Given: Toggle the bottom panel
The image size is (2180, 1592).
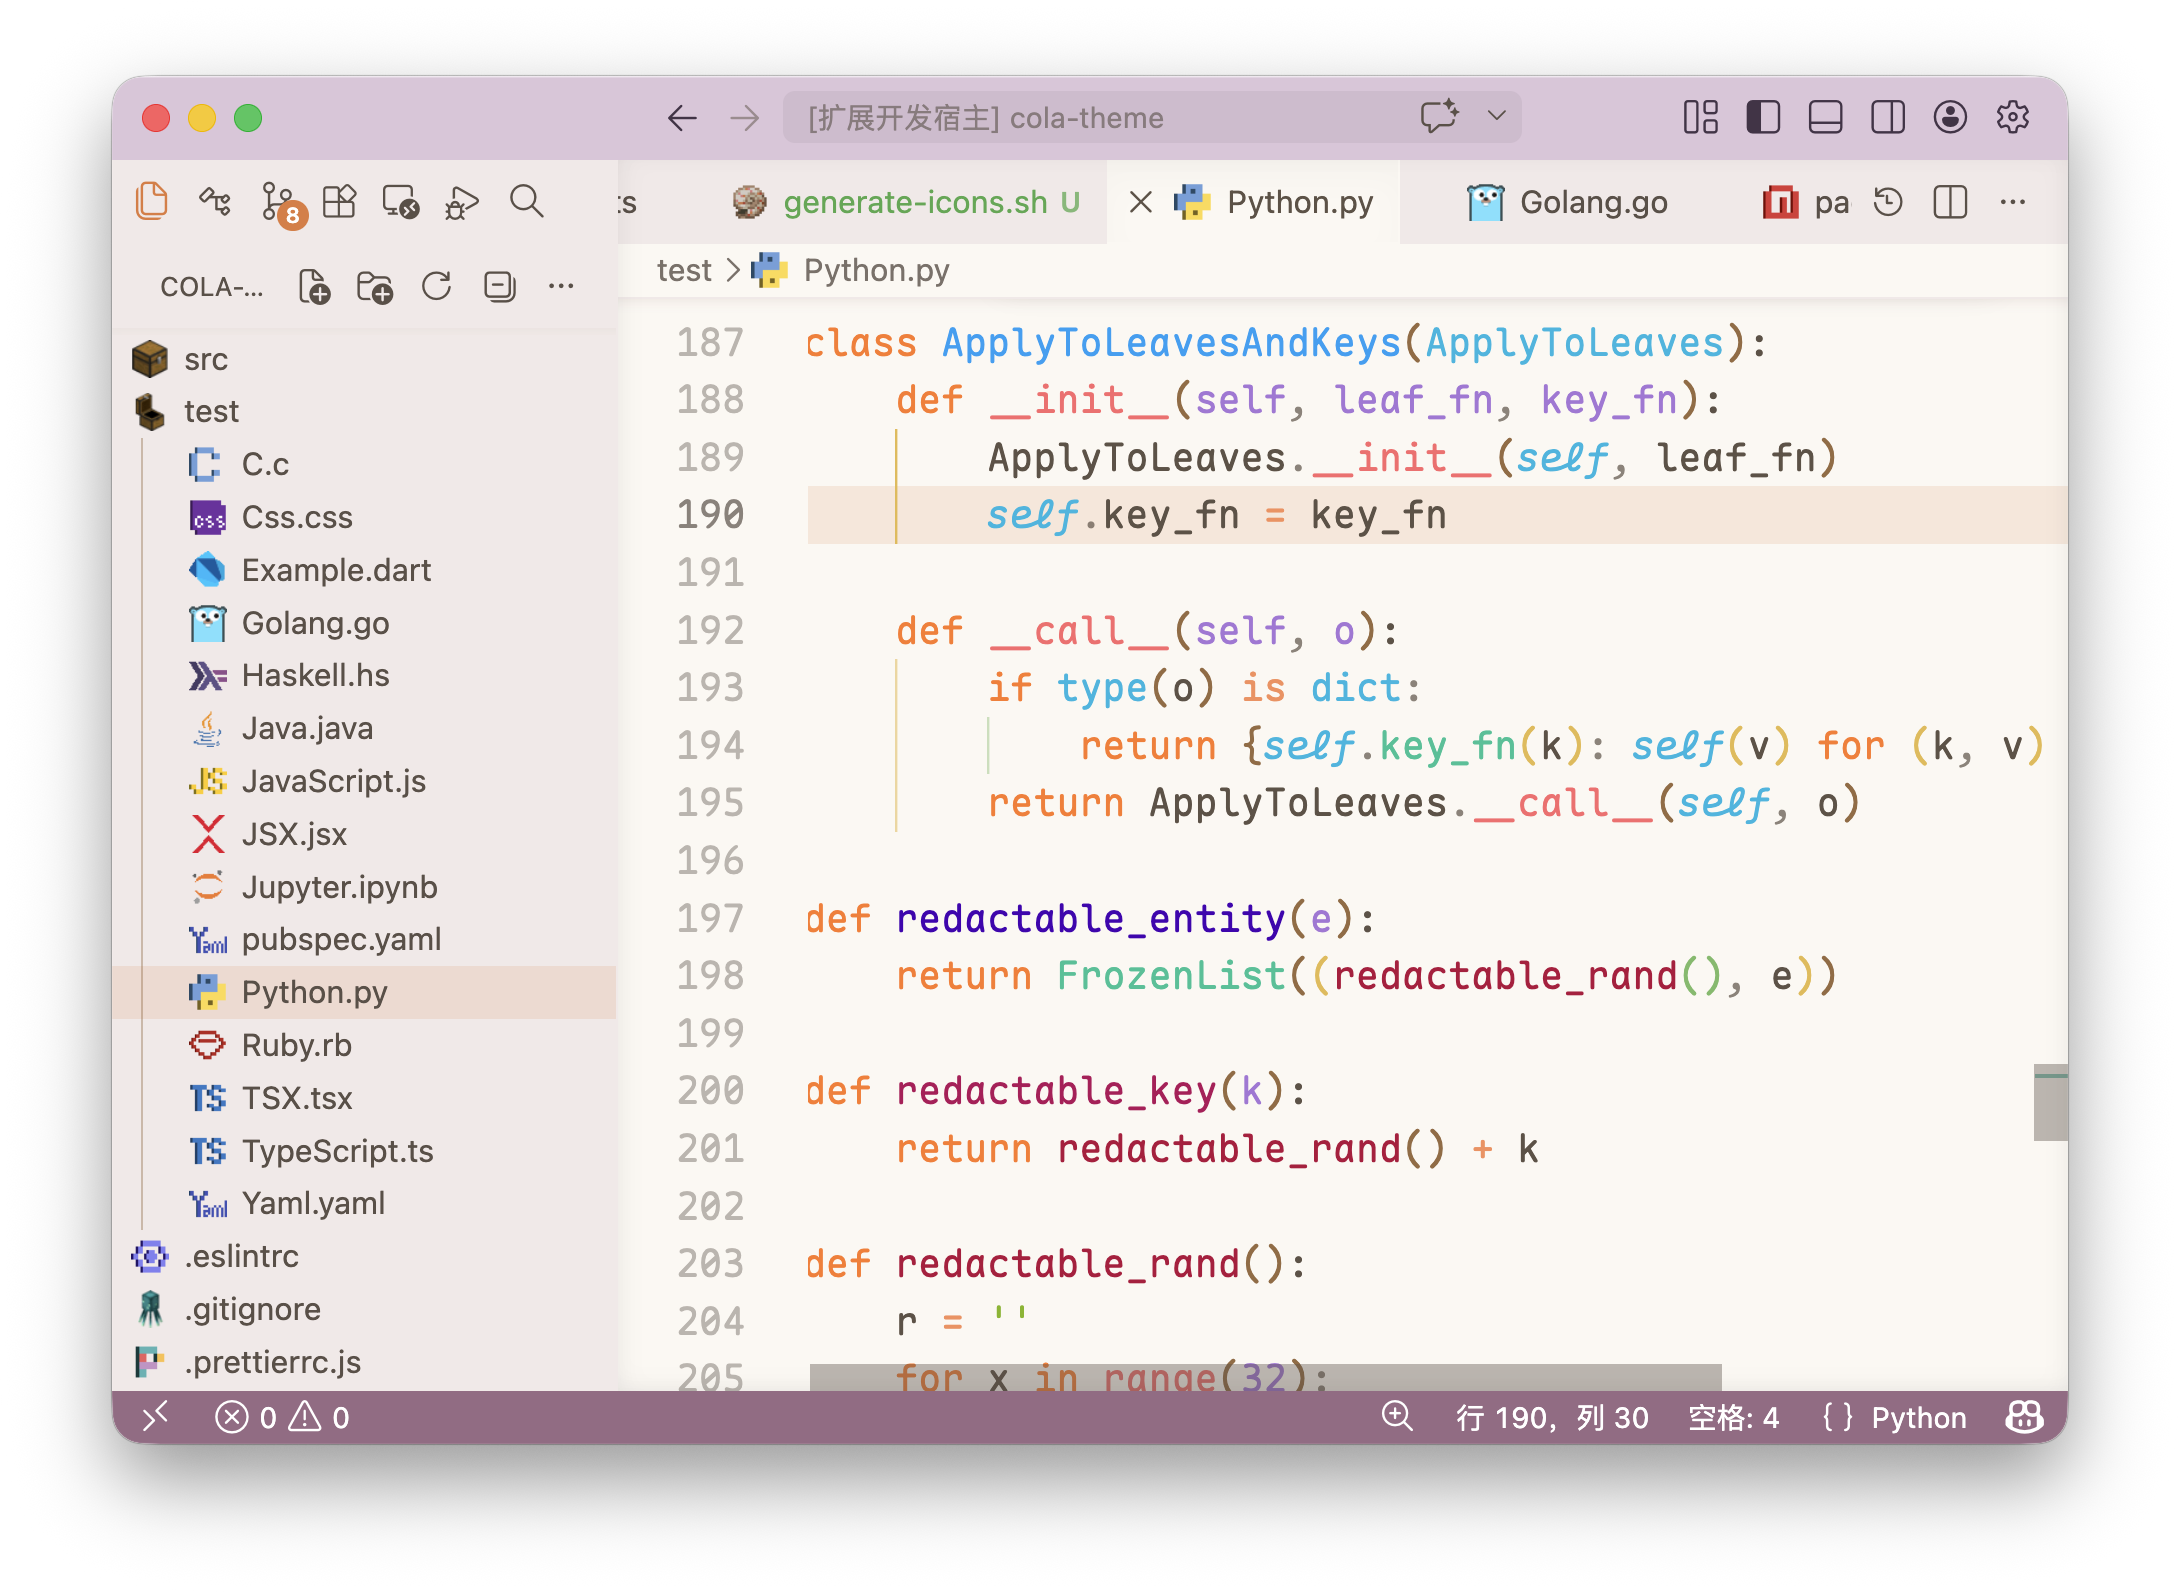Looking at the screenshot, I should pyautogui.click(x=1825, y=117).
